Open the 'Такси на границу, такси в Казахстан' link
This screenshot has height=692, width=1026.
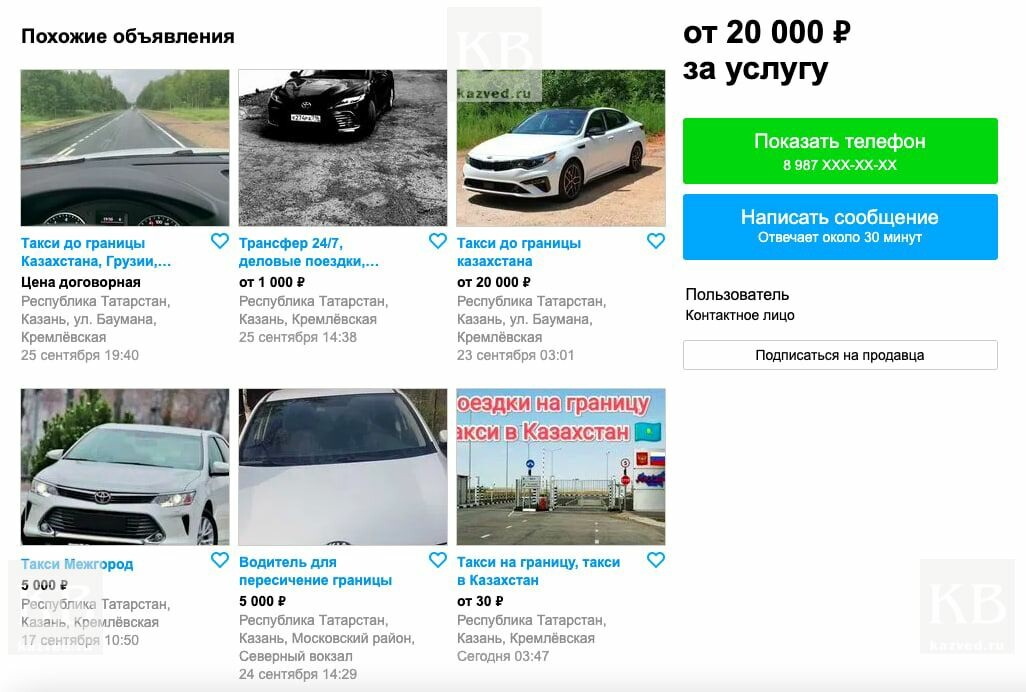pos(539,571)
